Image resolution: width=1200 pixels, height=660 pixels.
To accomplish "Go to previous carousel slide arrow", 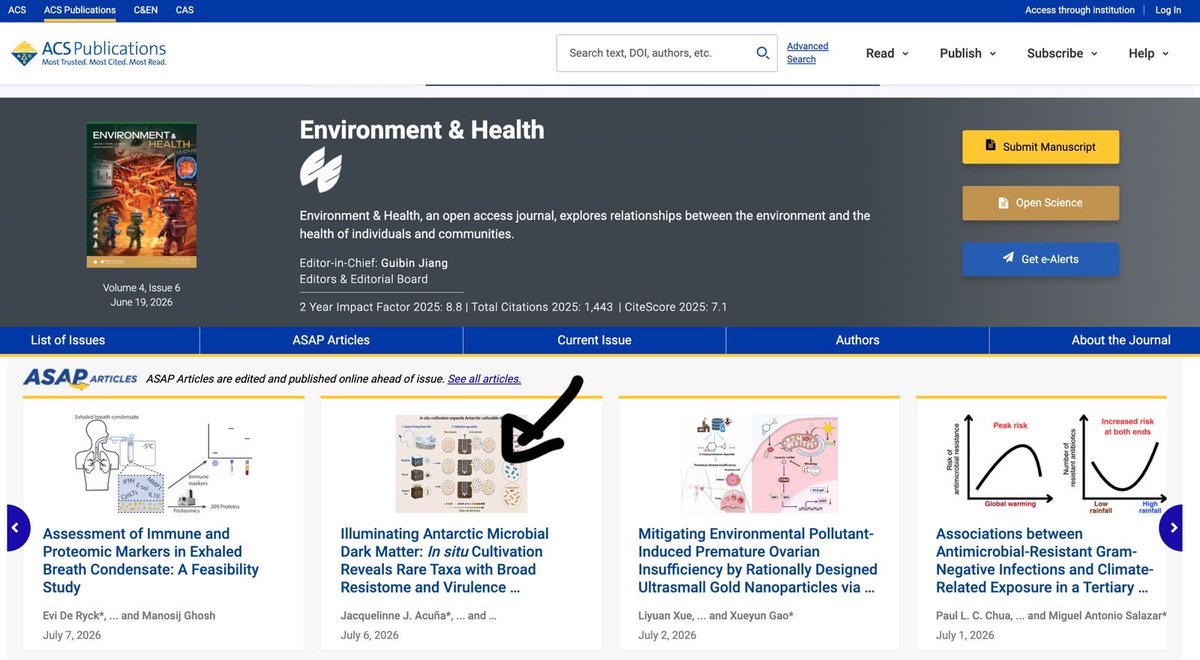I will (x=17, y=527).
